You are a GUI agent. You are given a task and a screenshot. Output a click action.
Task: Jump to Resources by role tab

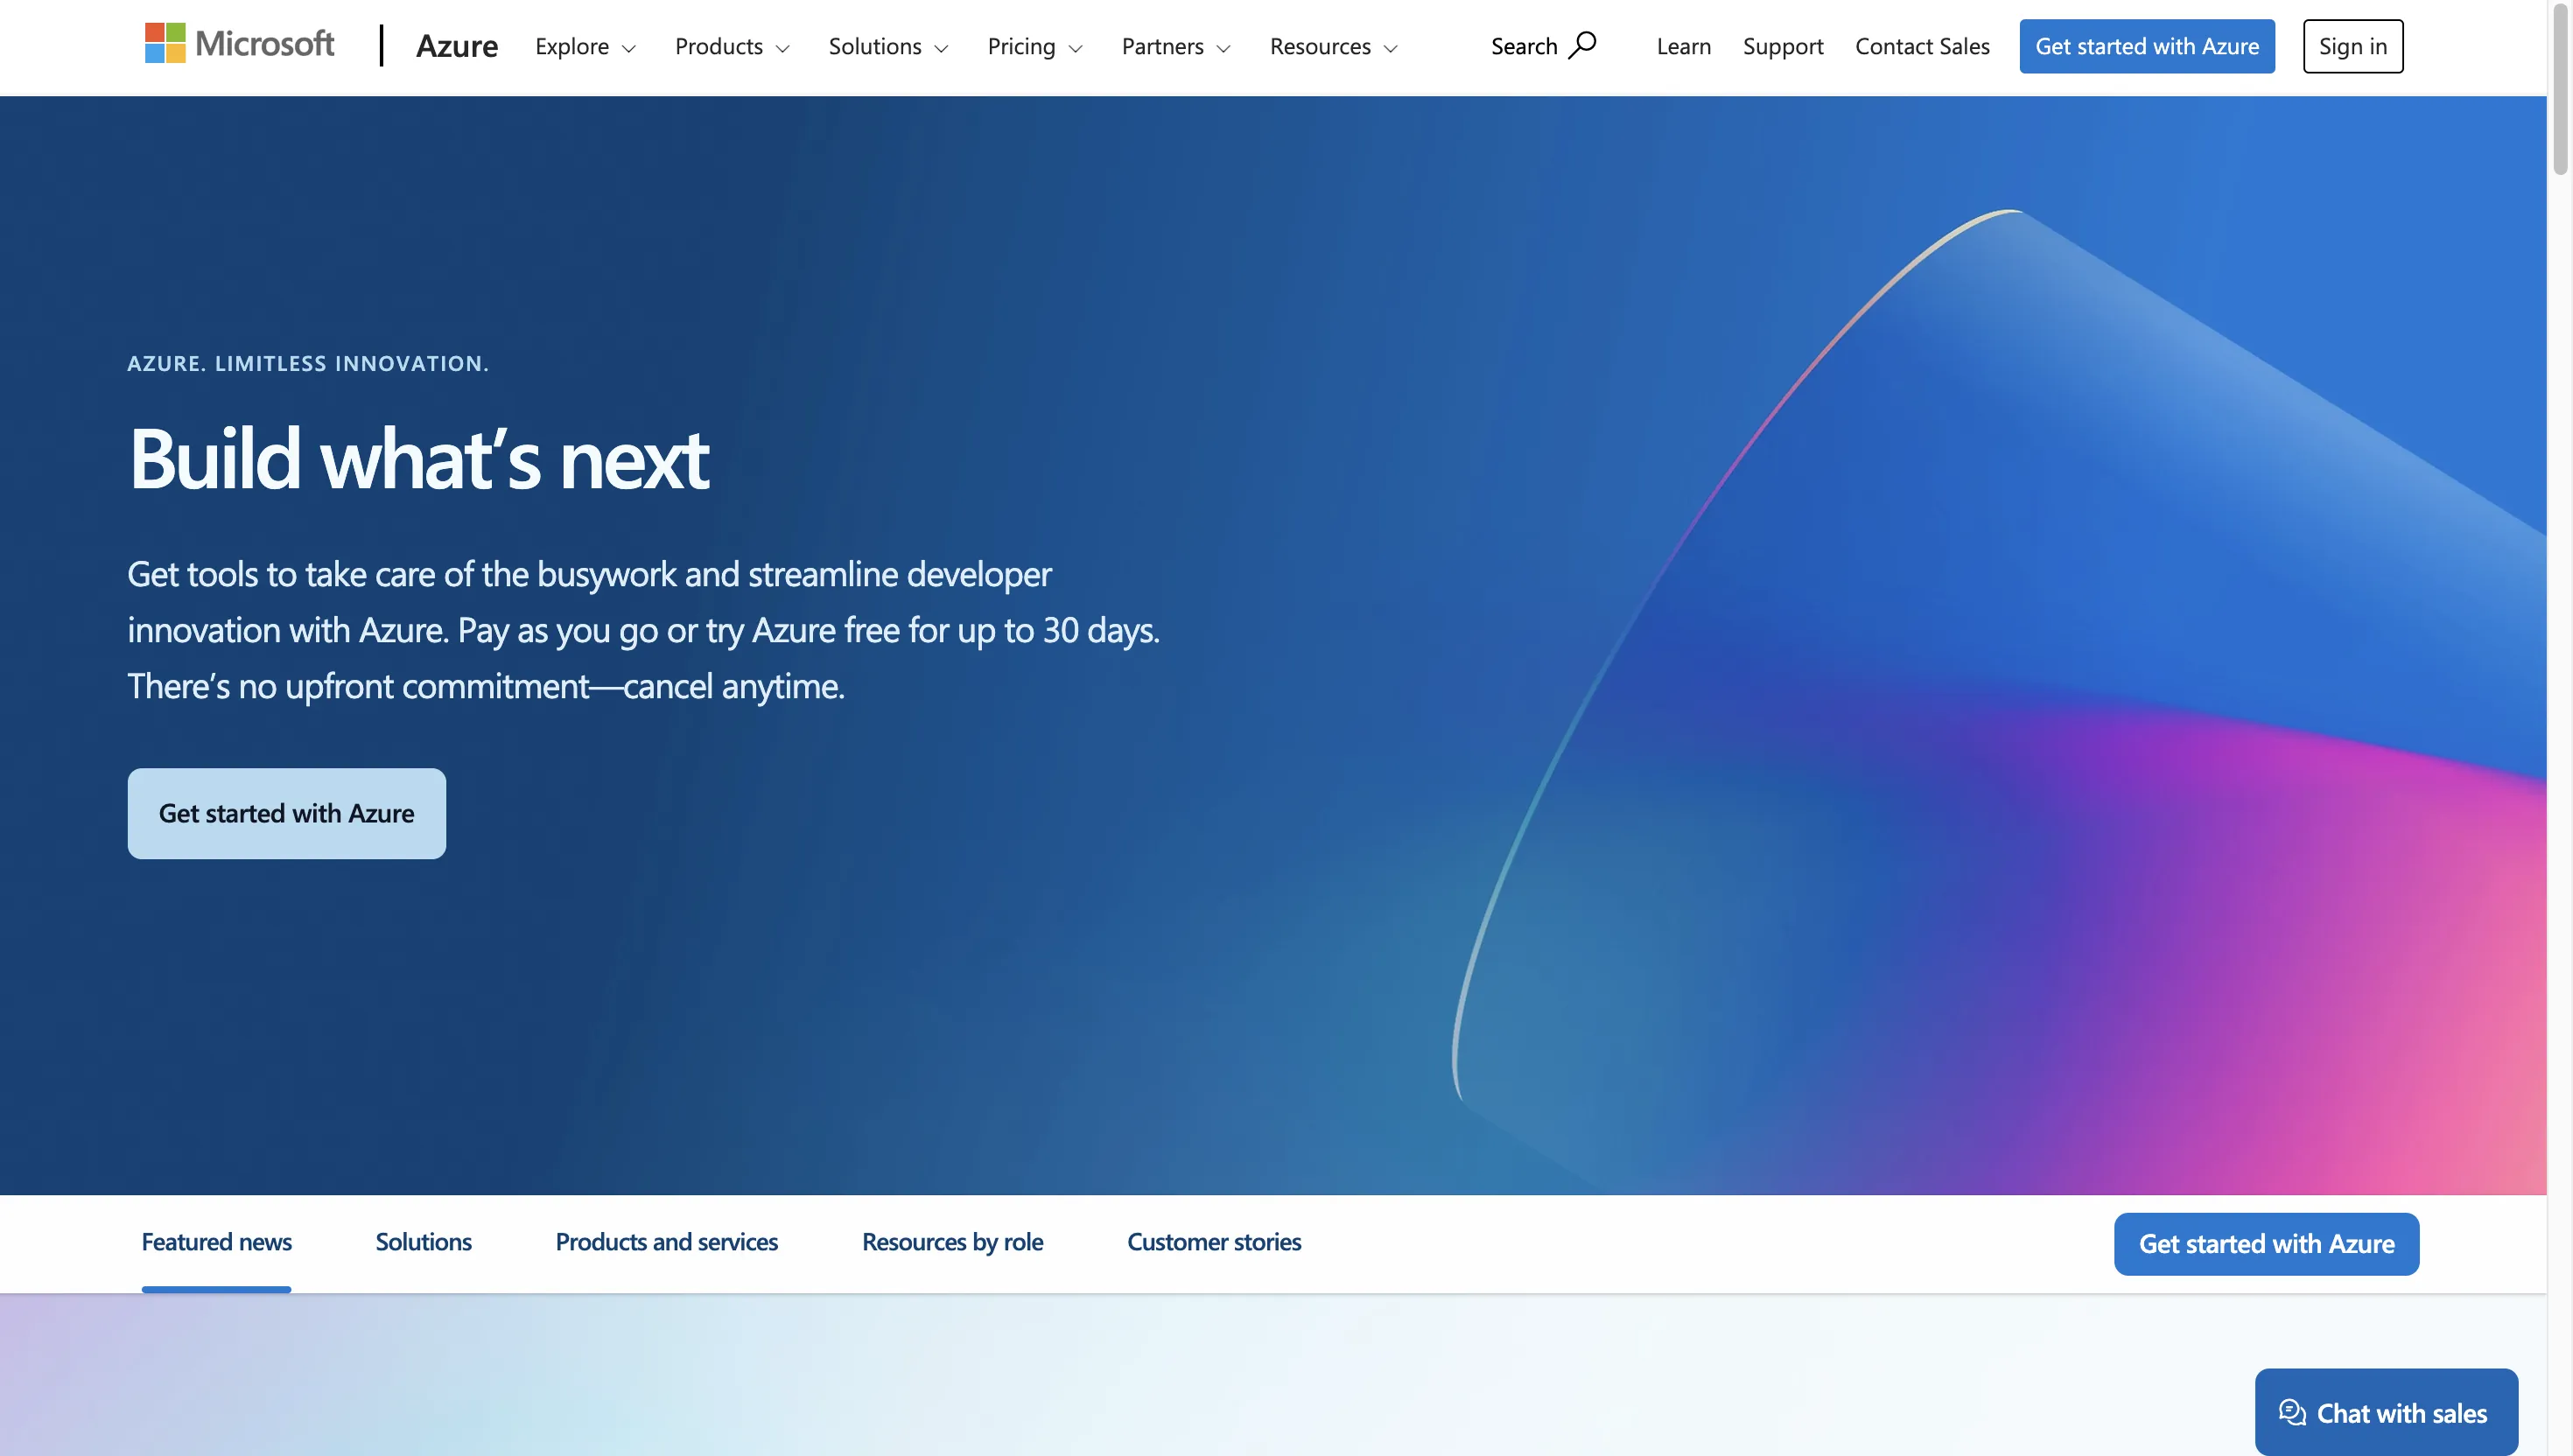tap(952, 1241)
